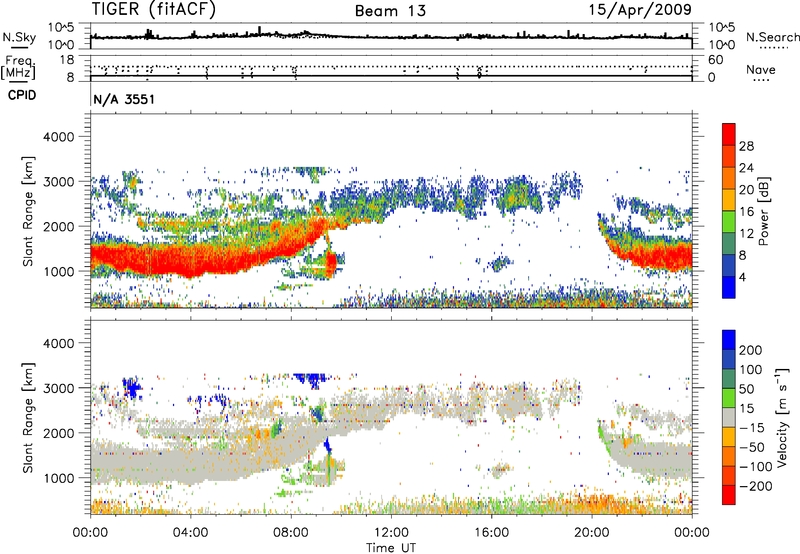Select Velocity segment between 100 and 200
Image resolution: width=800 pixels, height=554 pixels.
(729, 359)
